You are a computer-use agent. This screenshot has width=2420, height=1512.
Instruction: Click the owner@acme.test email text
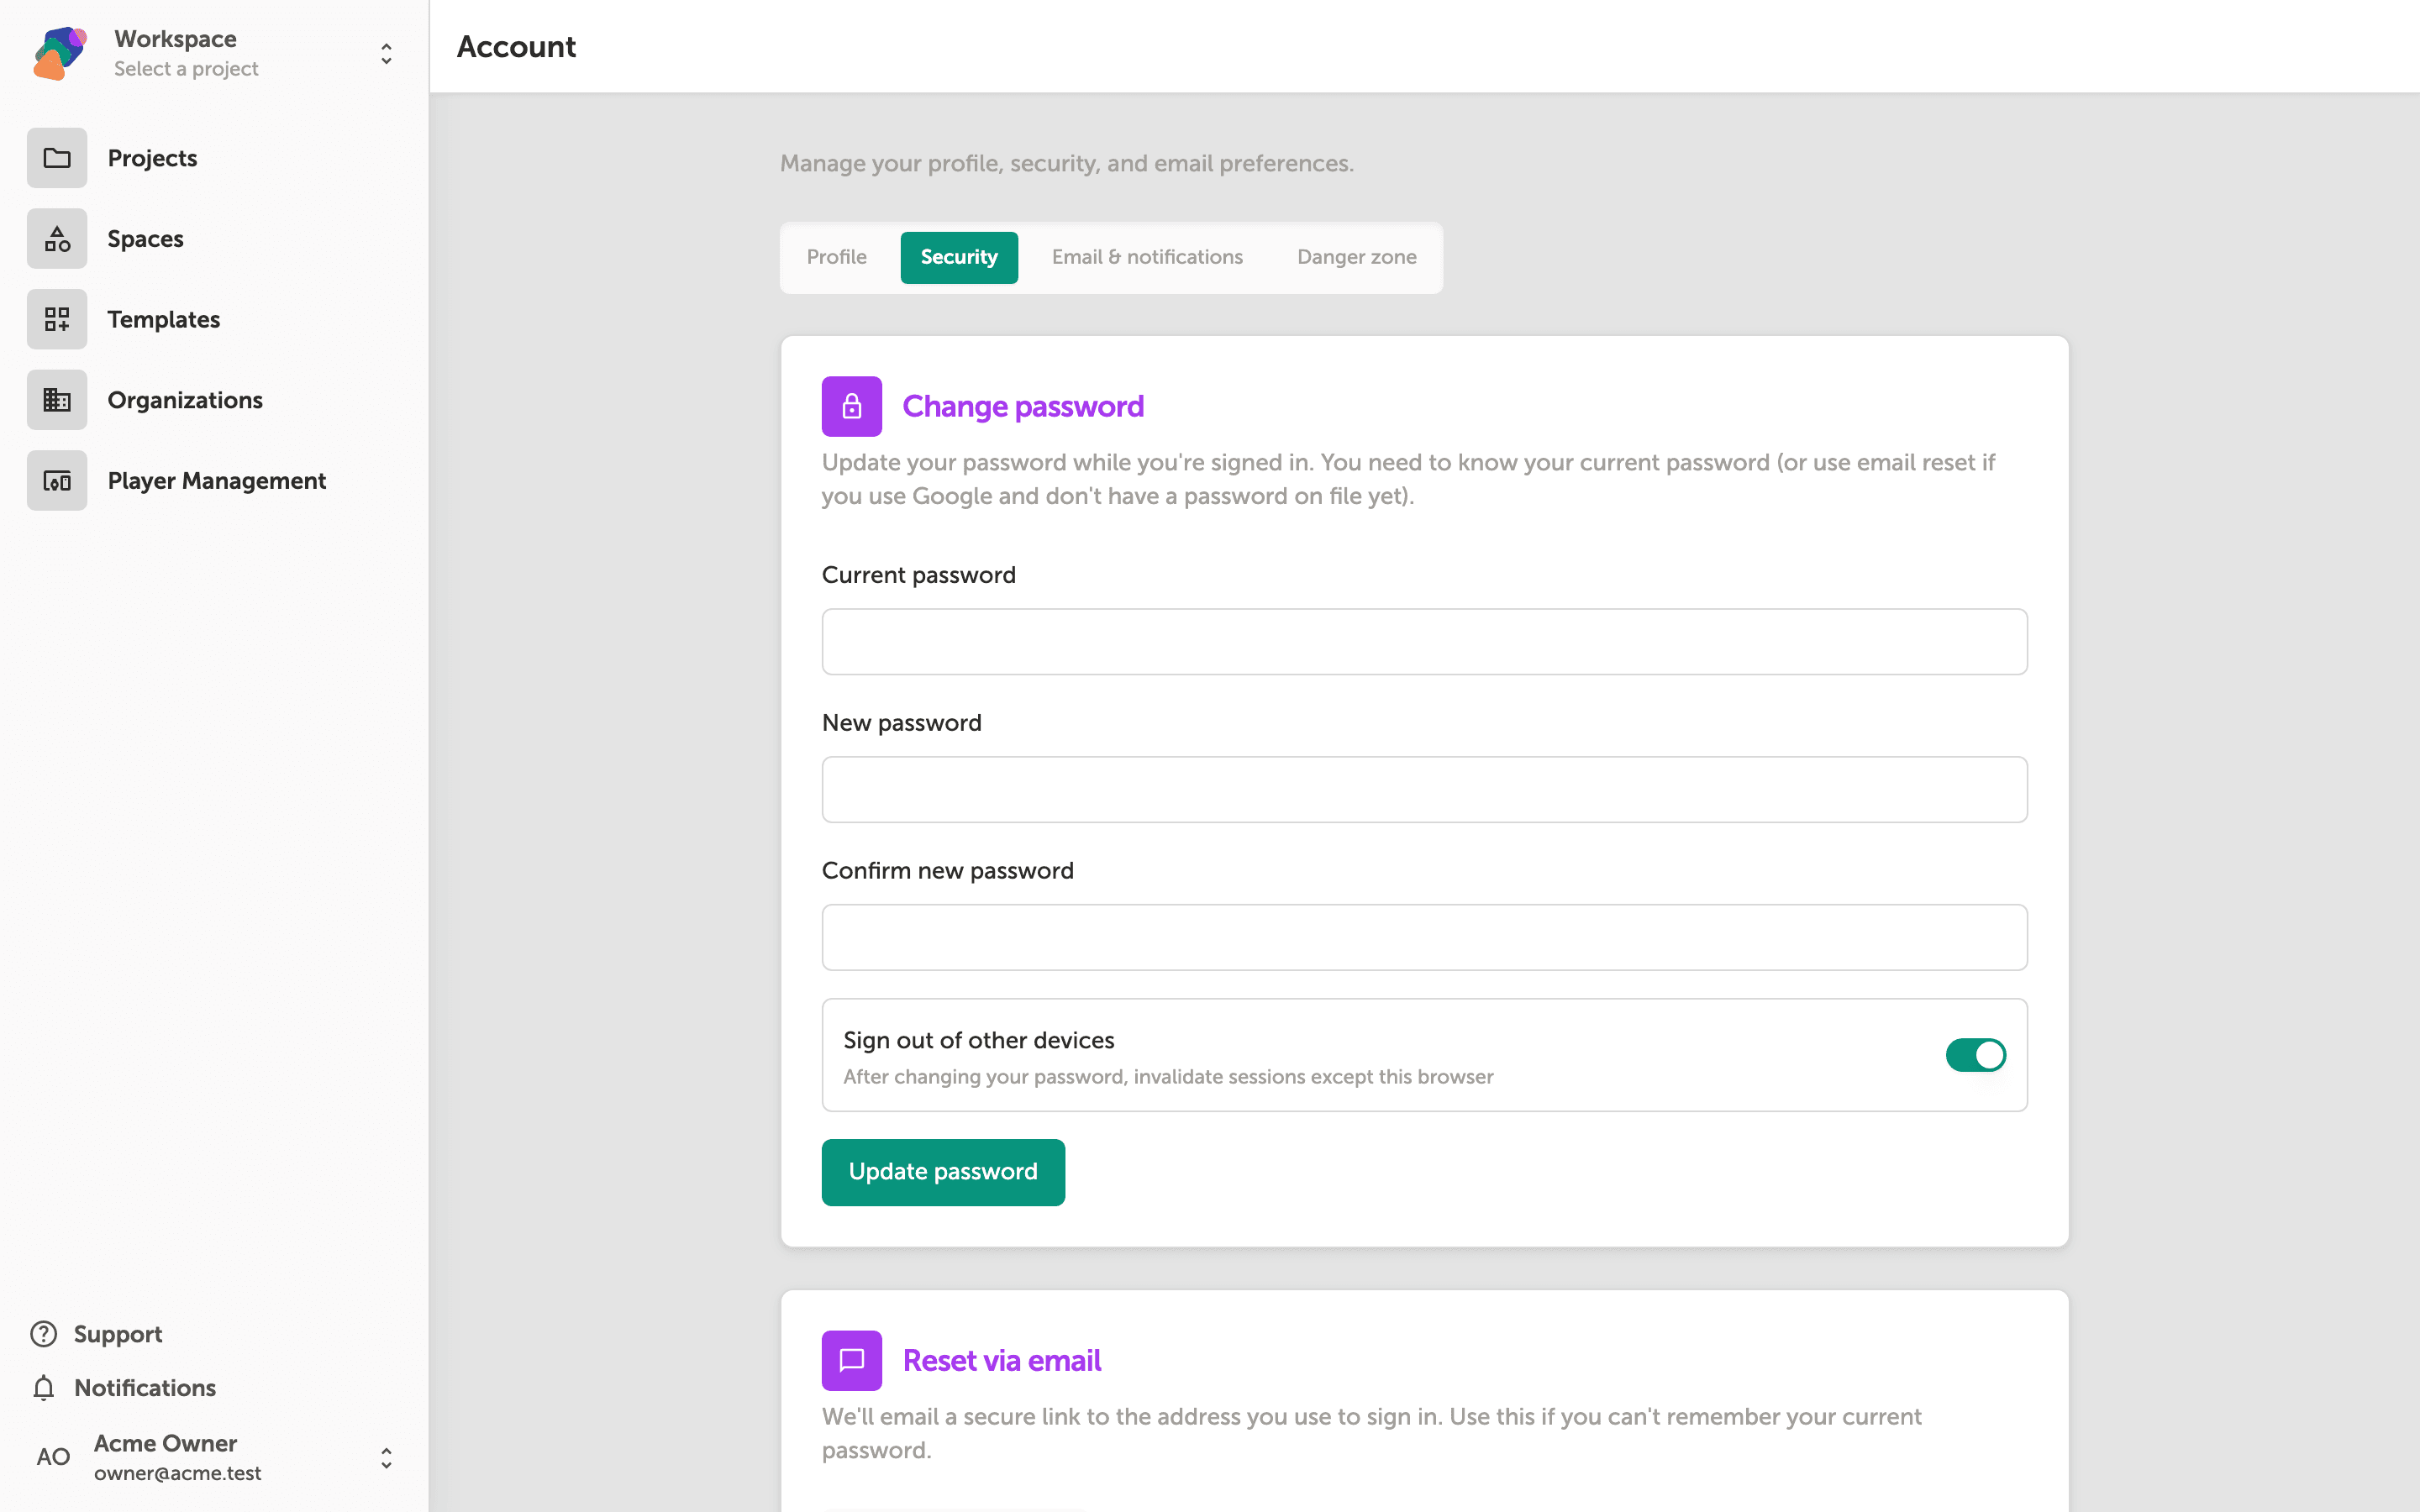(x=178, y=1473)
